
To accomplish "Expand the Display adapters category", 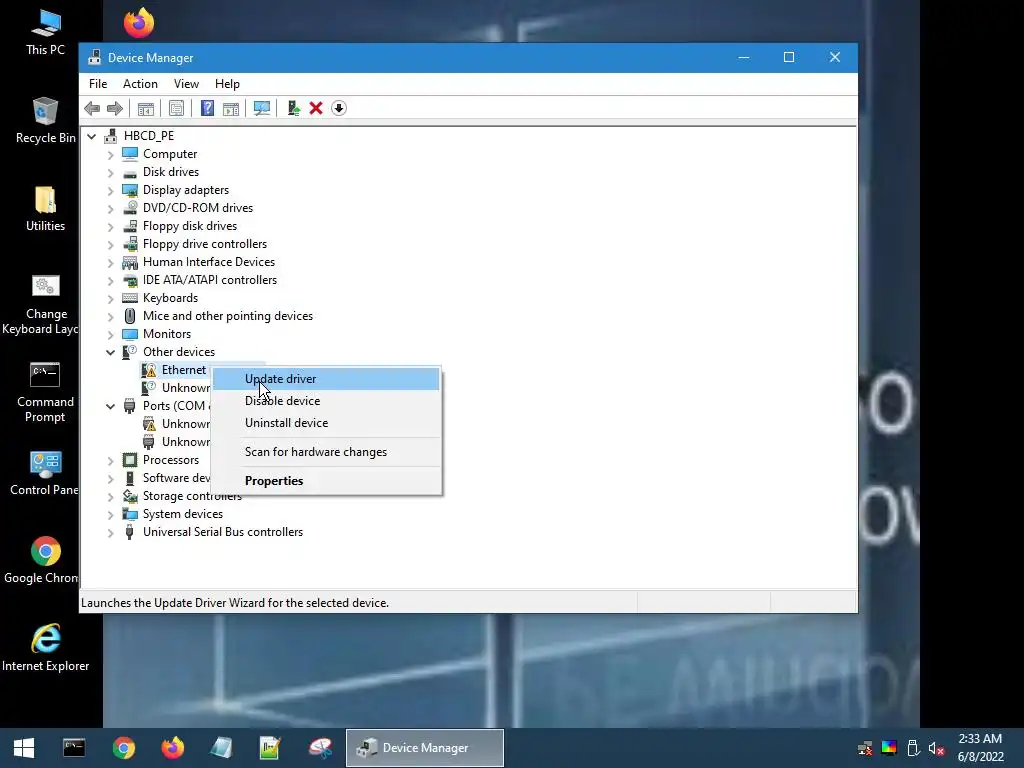I will [110, 191].
